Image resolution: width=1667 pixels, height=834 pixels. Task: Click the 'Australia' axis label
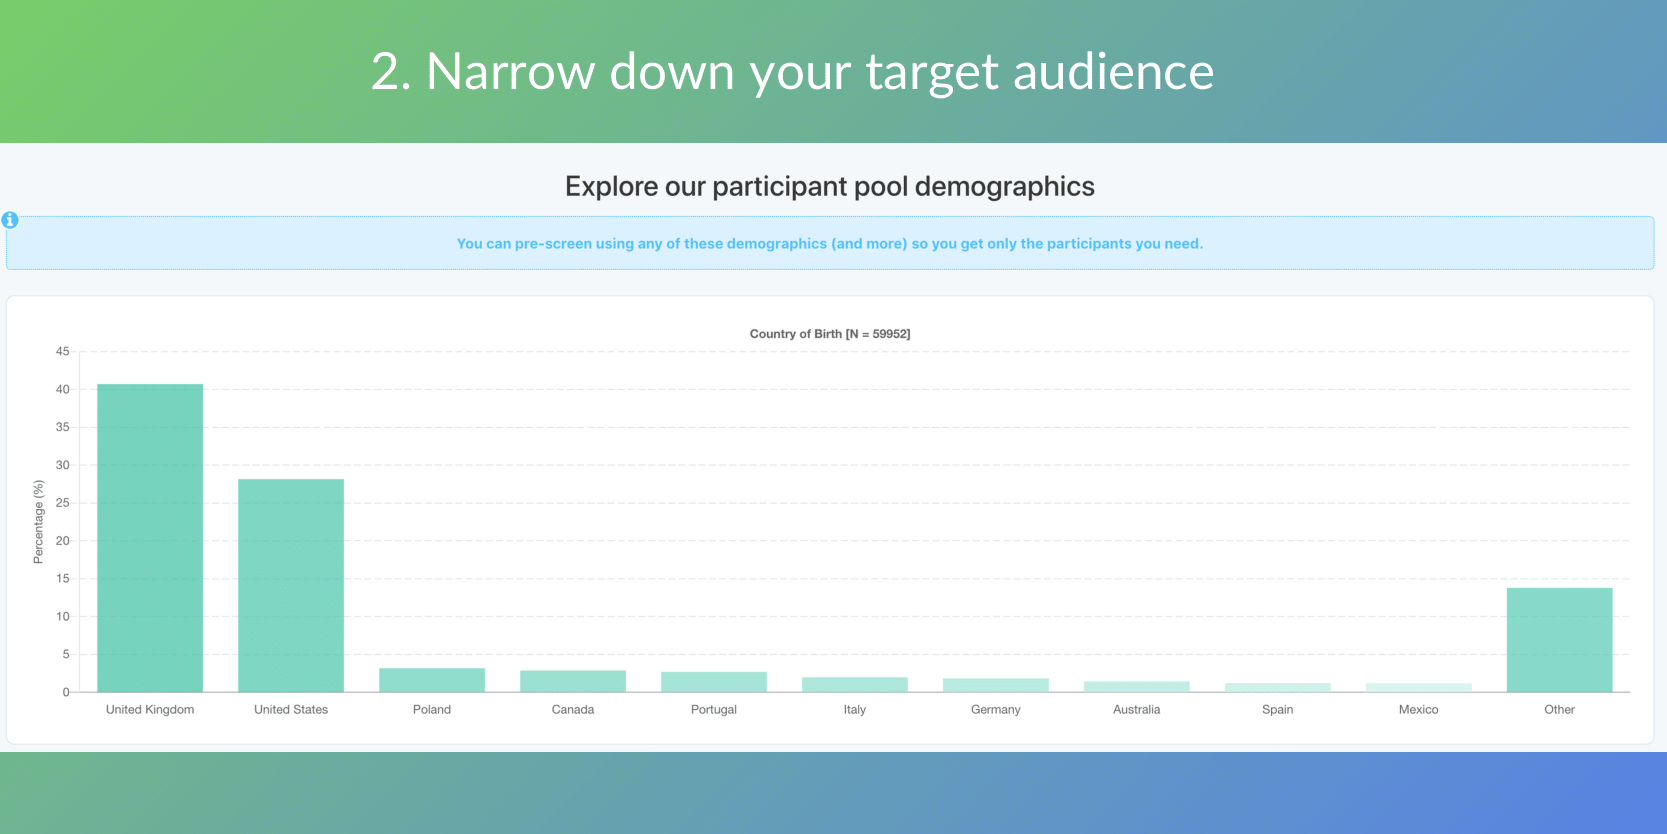(1137, 709)
